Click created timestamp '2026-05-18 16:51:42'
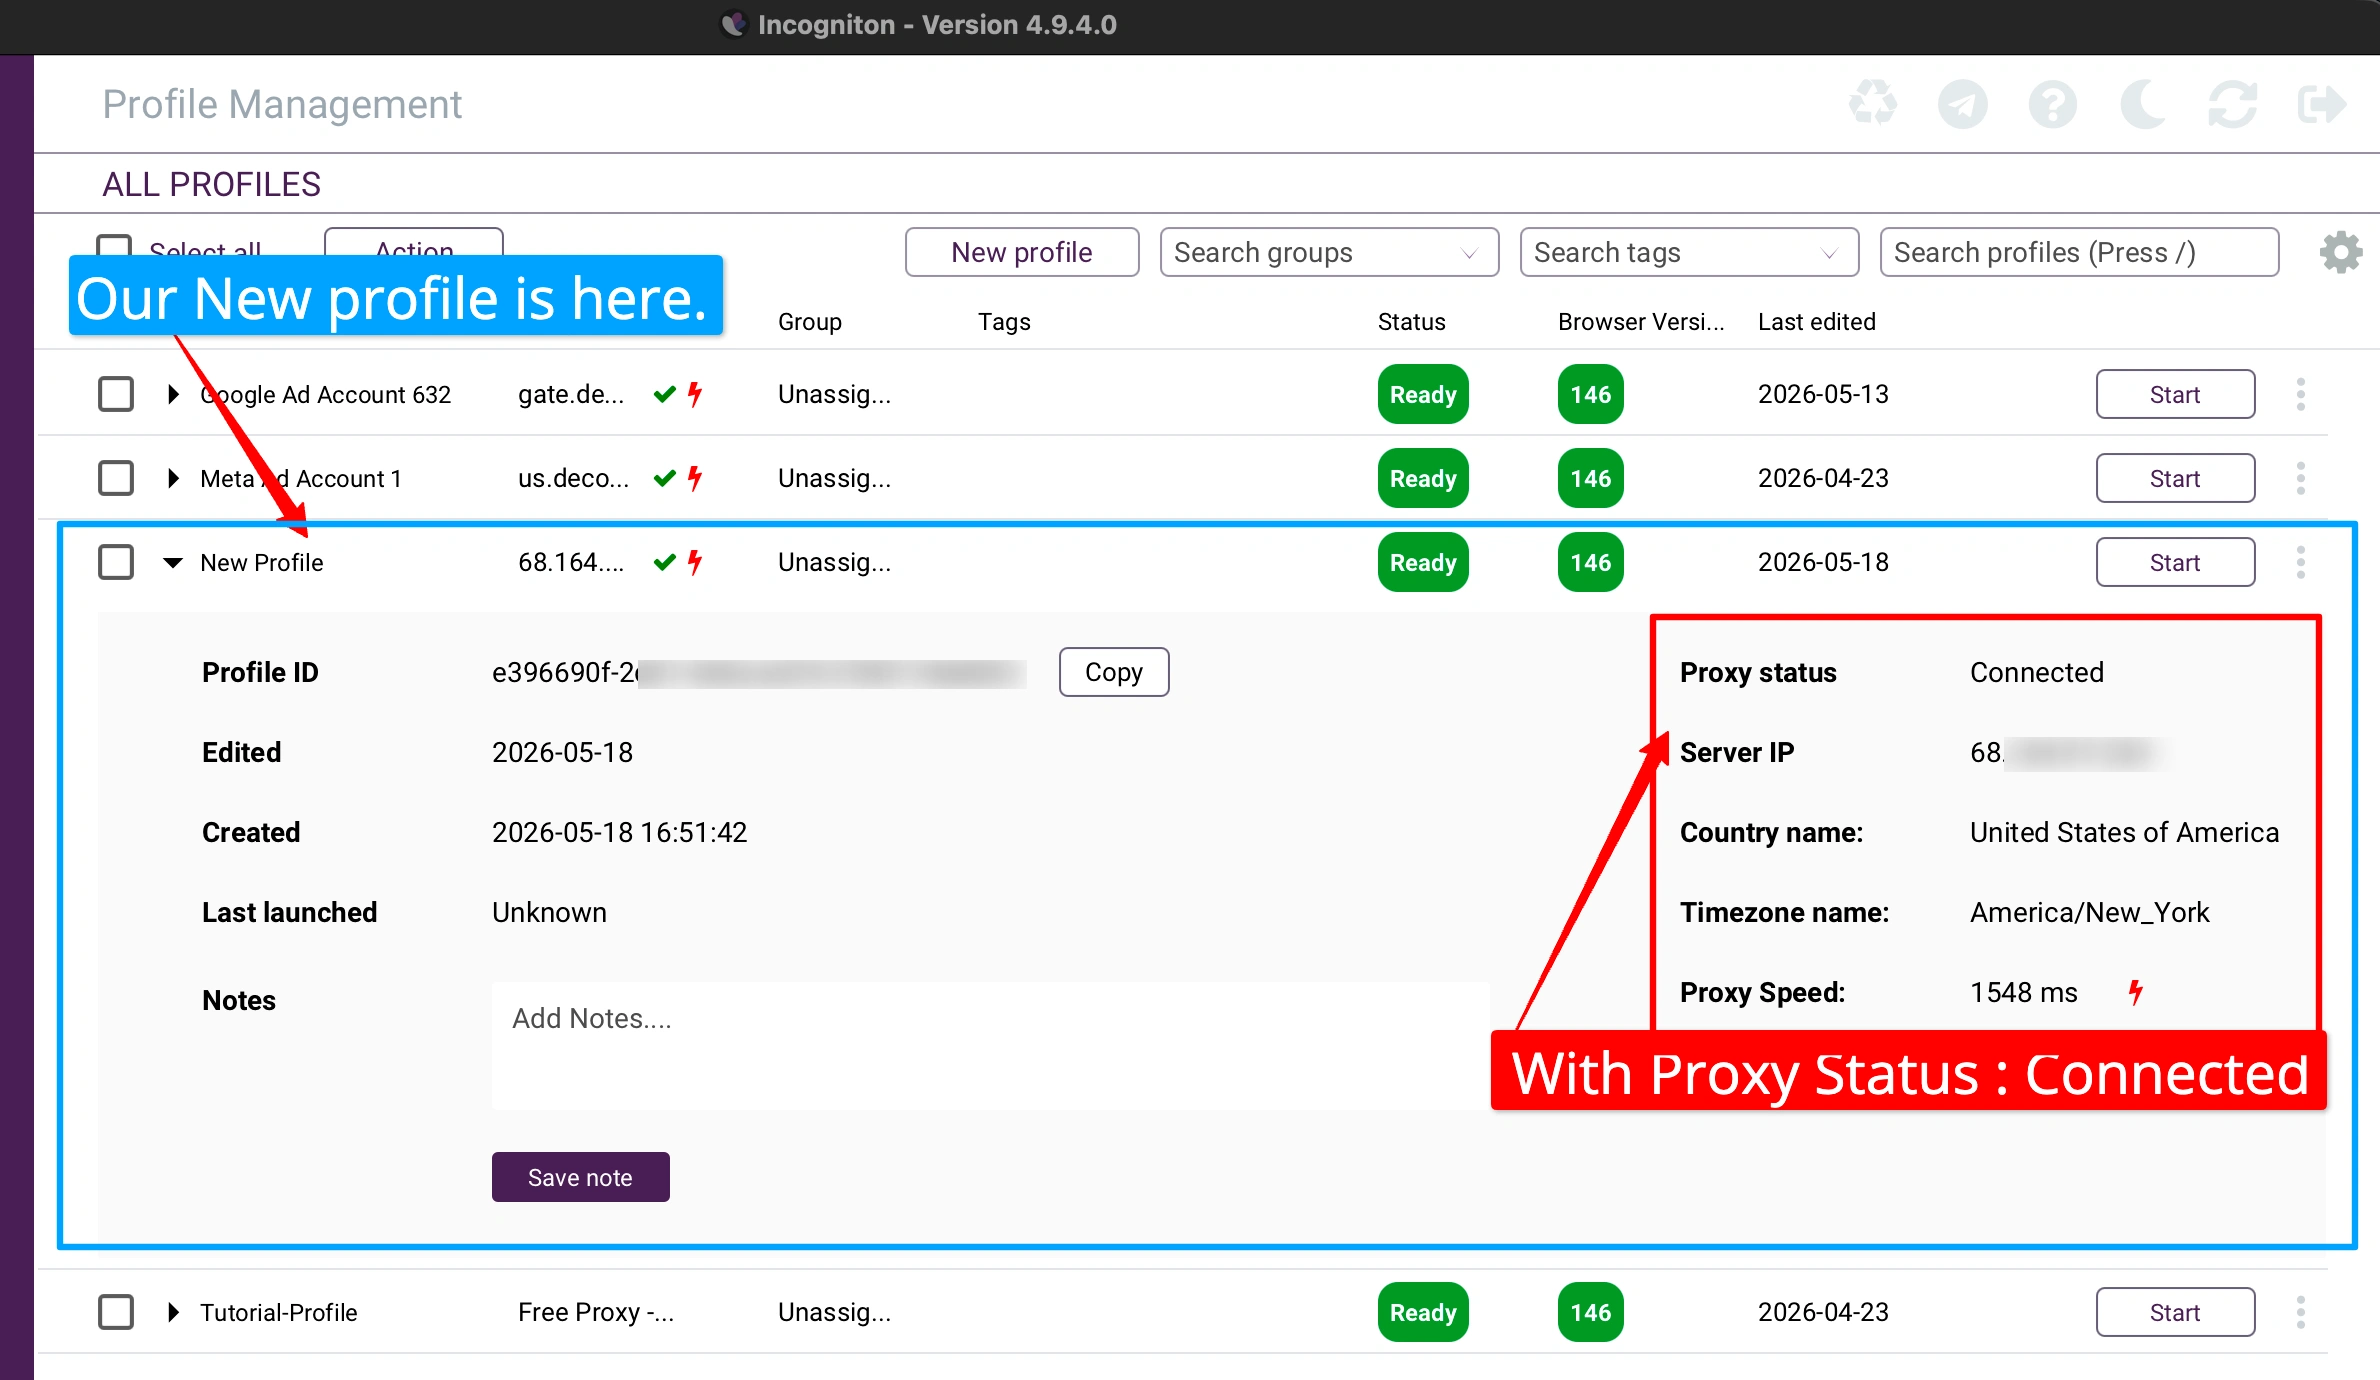2380x1380 pixels. (x=619, y=832)
